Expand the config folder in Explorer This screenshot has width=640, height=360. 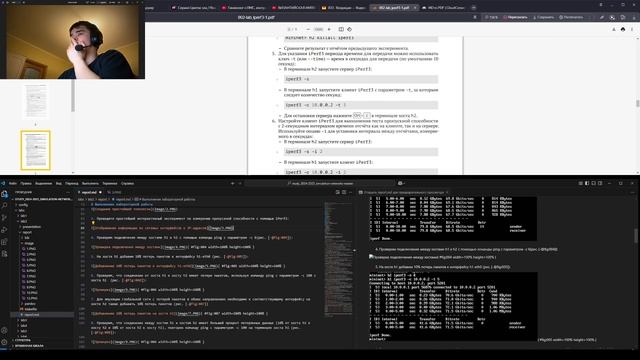coord(23,205)
